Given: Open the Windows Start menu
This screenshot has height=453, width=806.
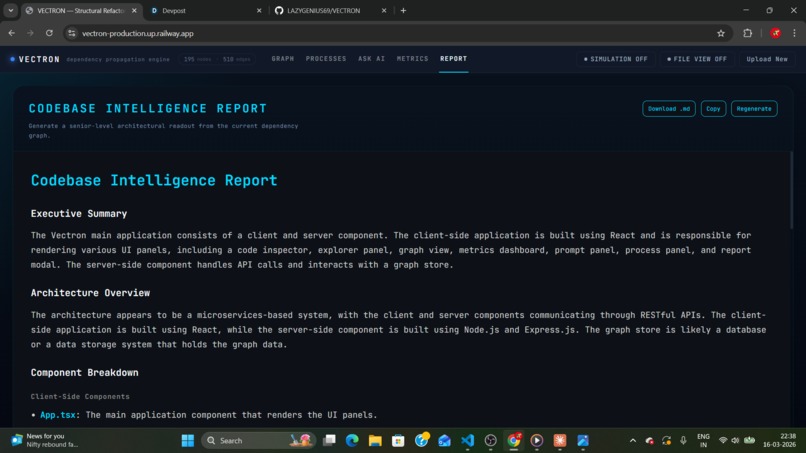Looking at the screenshot, I should (188, 441).
